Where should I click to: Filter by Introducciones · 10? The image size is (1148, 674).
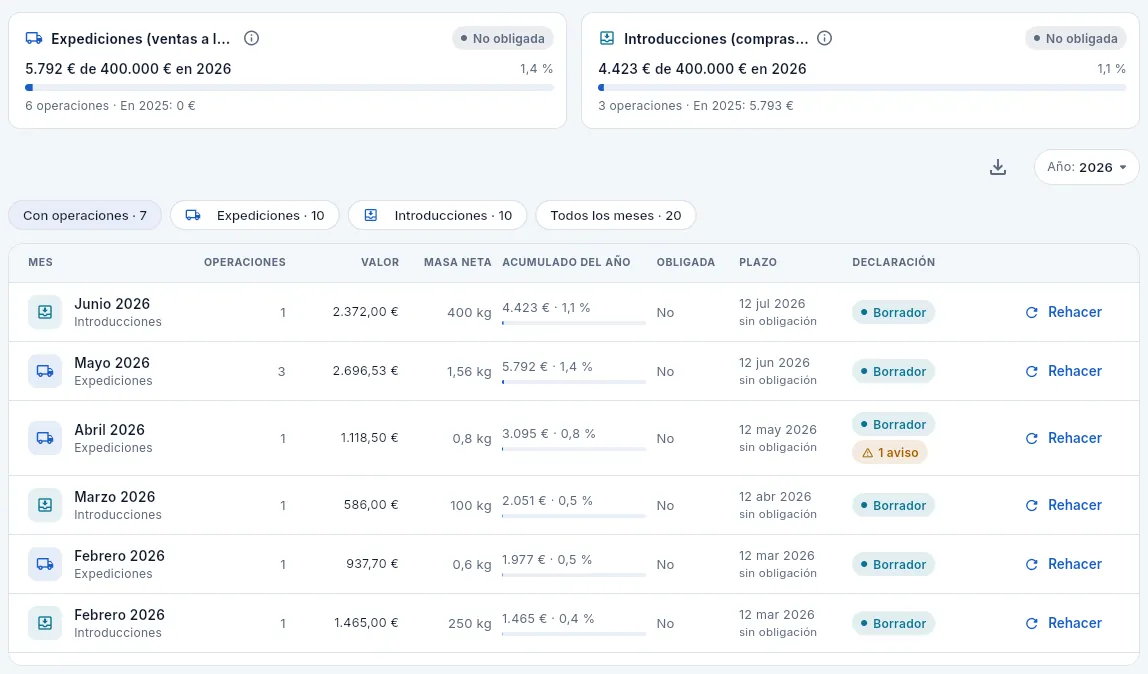tap(437, 216)
